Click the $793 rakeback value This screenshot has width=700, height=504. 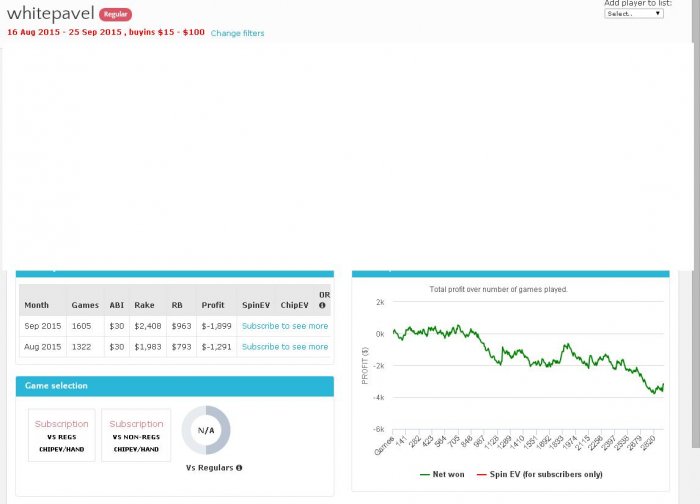(x=181, y=347)
